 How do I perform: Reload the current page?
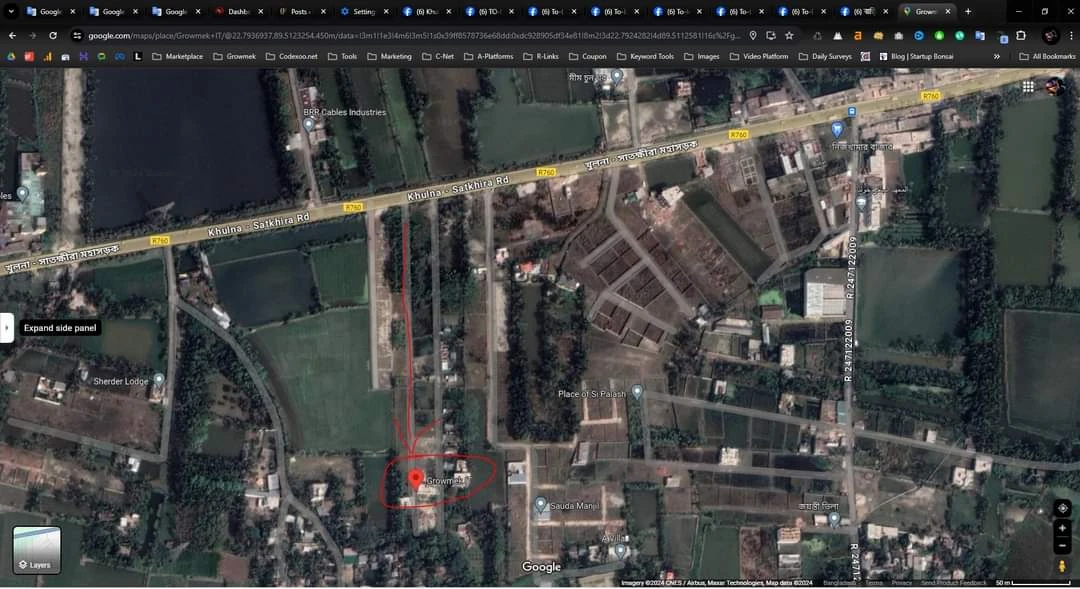coord(53,35)
